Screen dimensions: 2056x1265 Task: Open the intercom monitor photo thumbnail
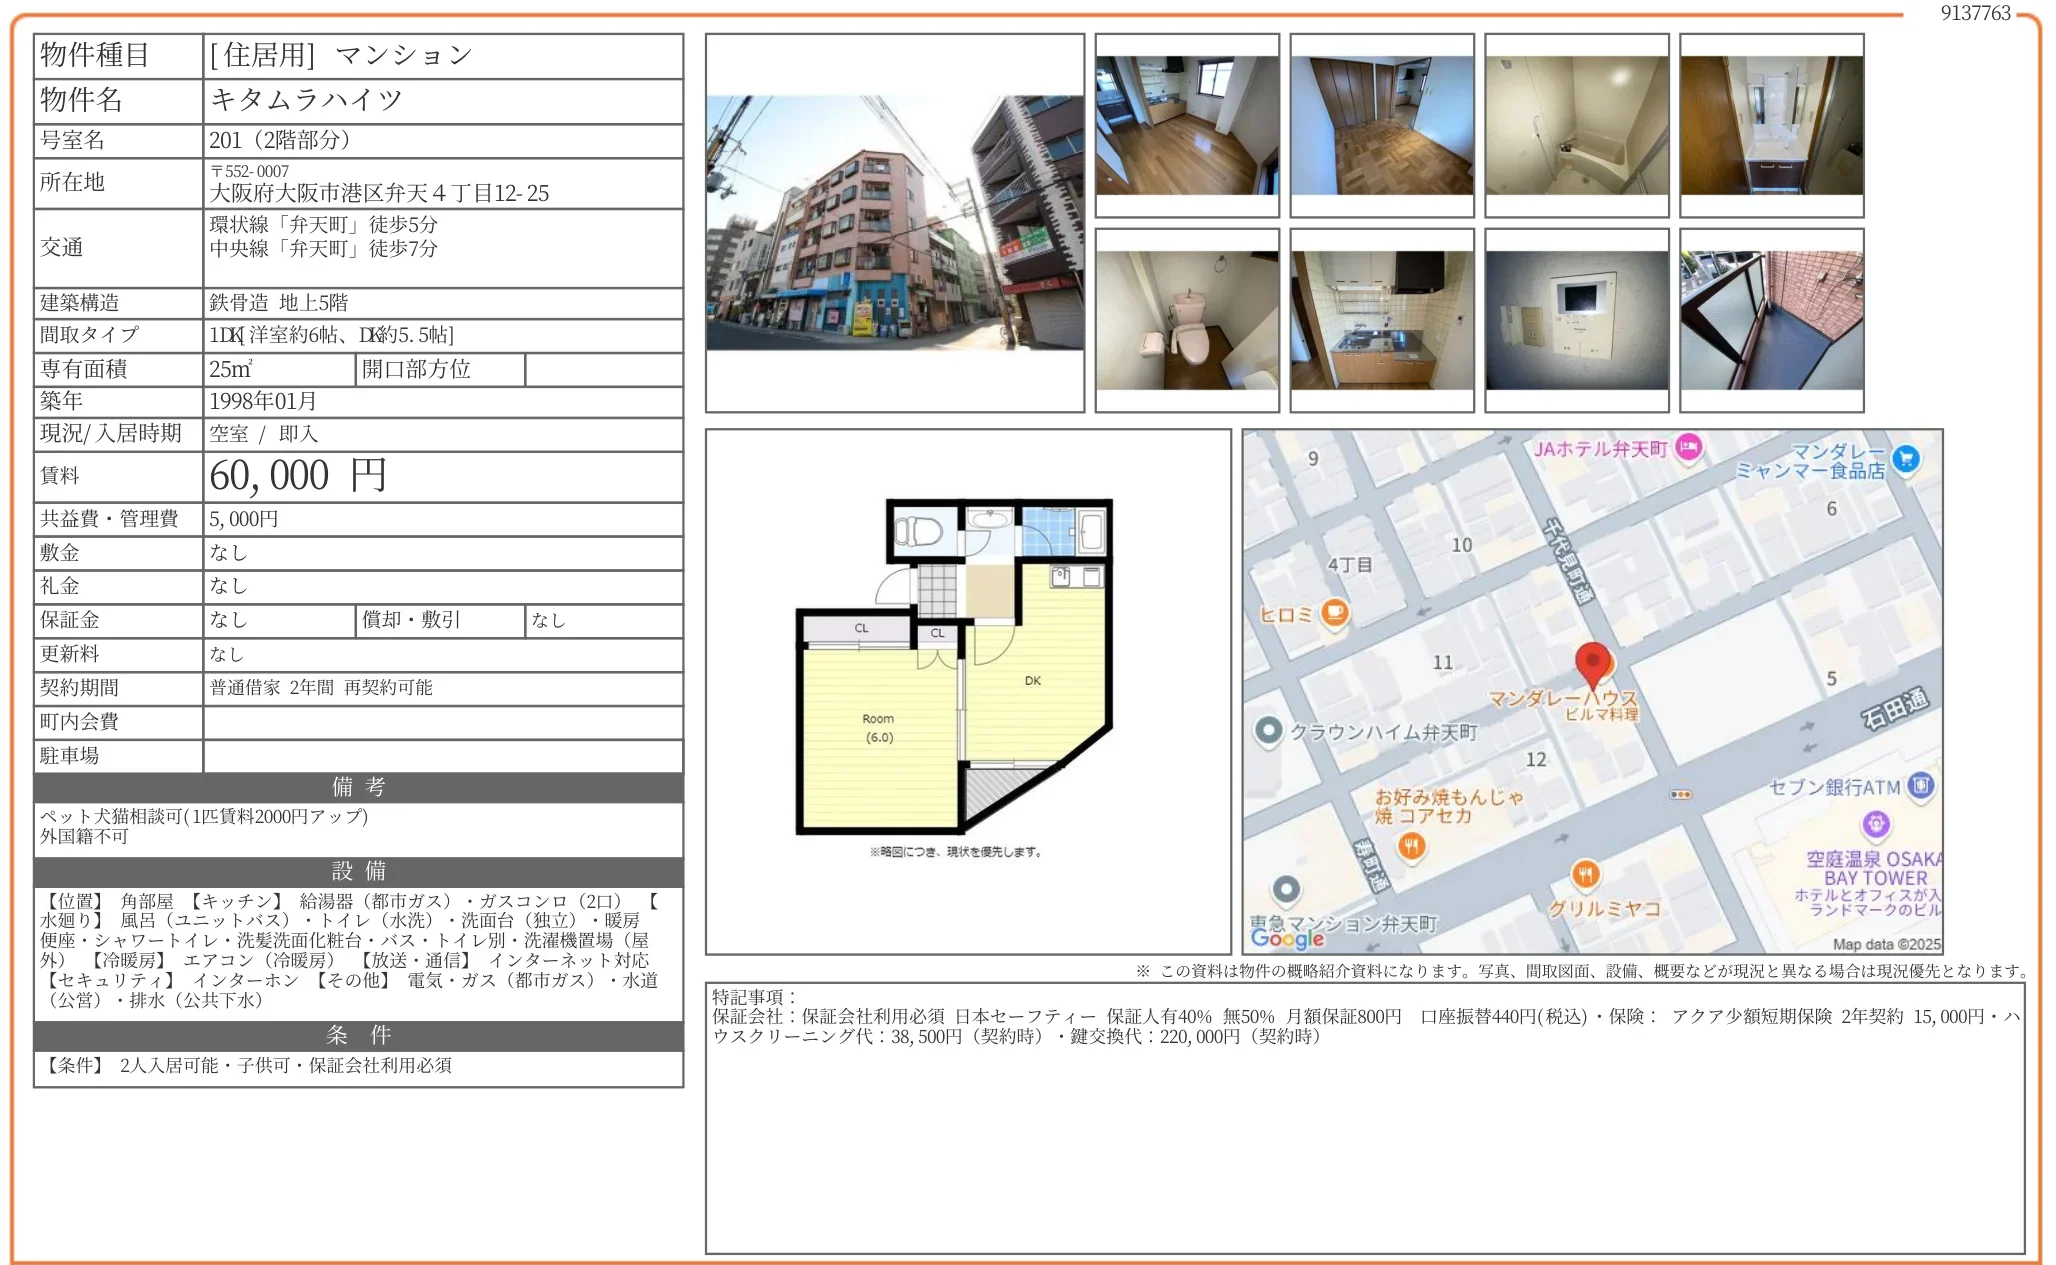tap(1576, 320)
